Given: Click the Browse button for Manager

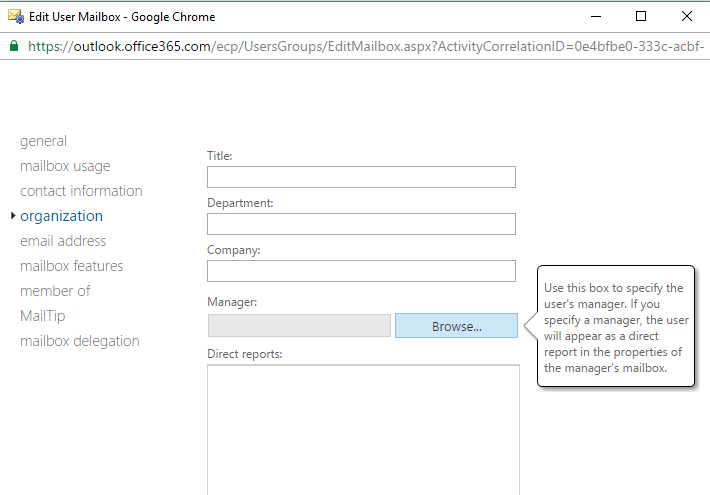Looking at the screenshot, I should pyautogui.click(x=456, y=326).
